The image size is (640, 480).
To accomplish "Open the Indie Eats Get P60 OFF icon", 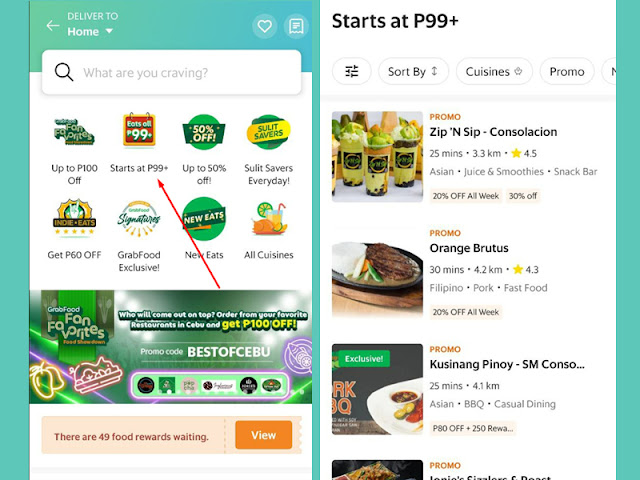I will (x=74, y=218).
